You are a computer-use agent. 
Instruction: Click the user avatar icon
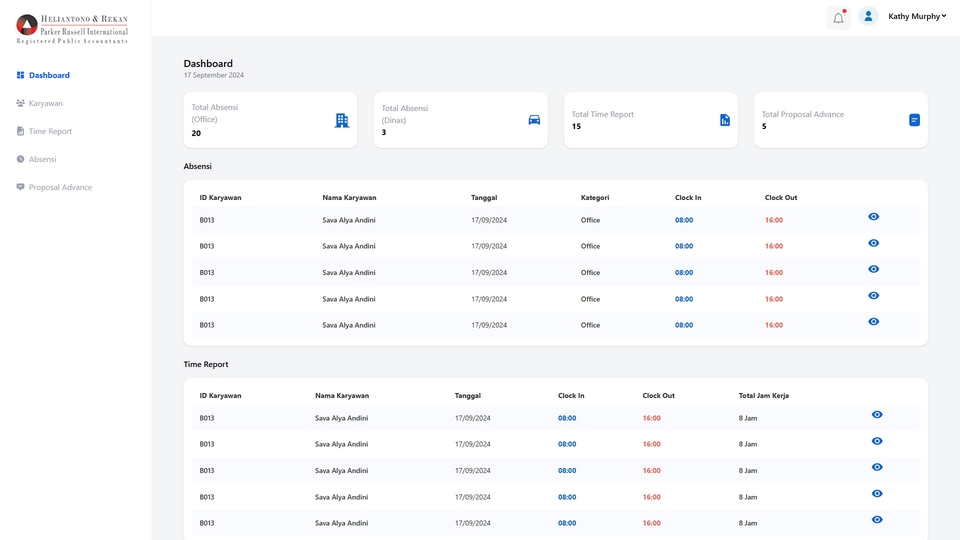tap(868, 16)
